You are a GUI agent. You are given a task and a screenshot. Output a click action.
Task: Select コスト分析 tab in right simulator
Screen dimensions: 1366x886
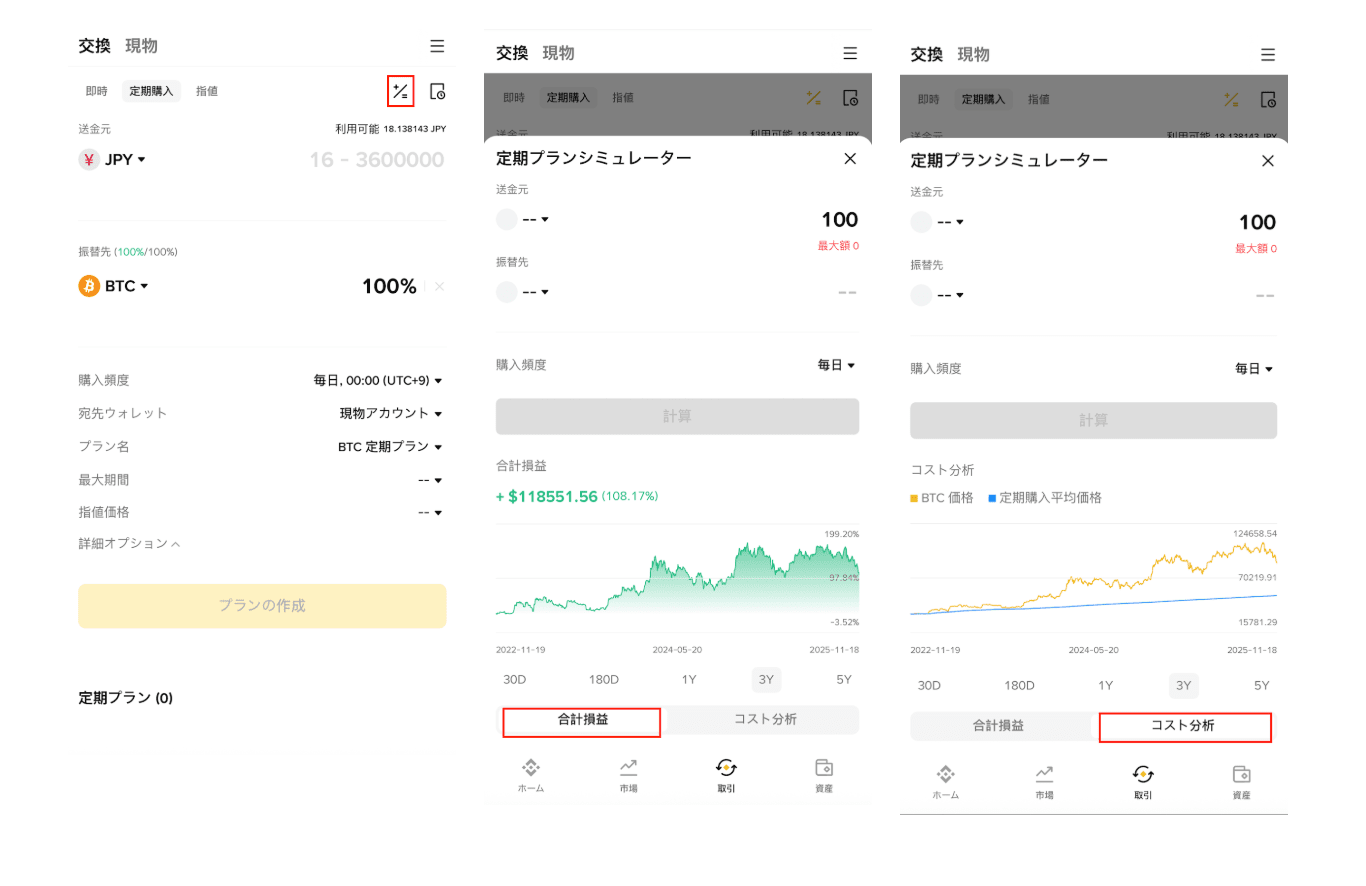pos(1184,727)
